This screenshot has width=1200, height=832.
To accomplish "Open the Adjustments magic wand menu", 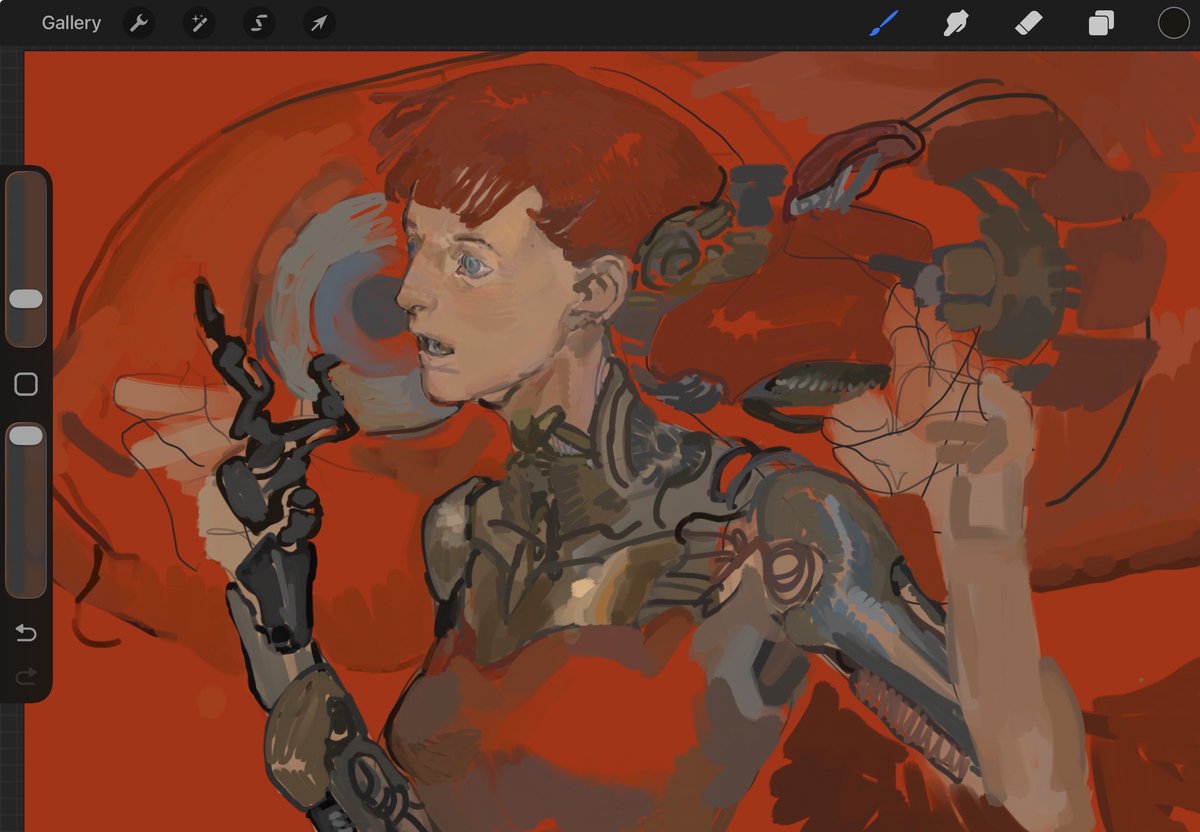I will click(x=199, y=23).
